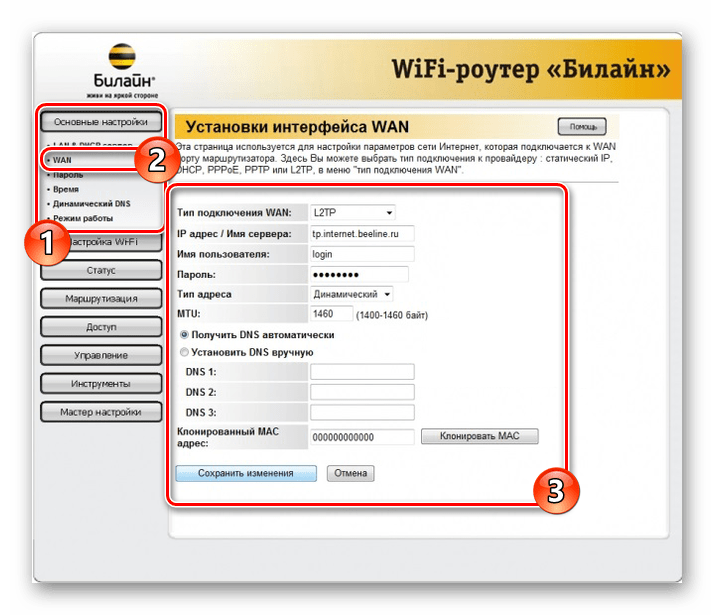Image resolution: width=714 pixels, height=615 pixels.
Task: Click the Отмена button
Action: [x=351, y=473]
